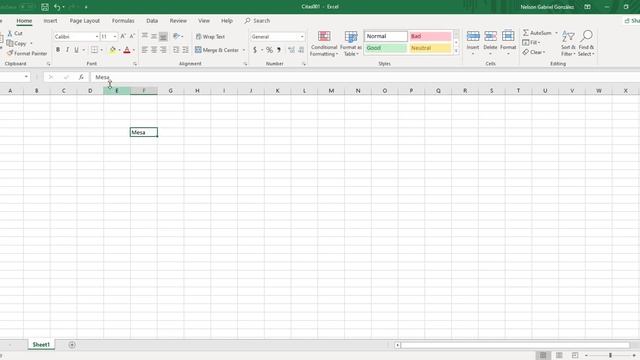
Task: Open the font name Calibri dropdown
Action: pyautogui.click(x=97, y=37)
